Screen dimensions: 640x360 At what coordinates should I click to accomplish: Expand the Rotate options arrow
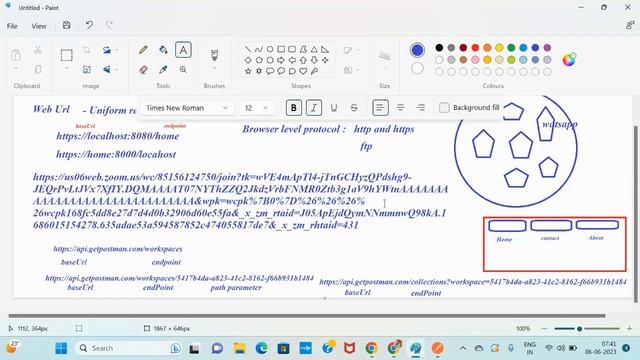coord(117,50)
